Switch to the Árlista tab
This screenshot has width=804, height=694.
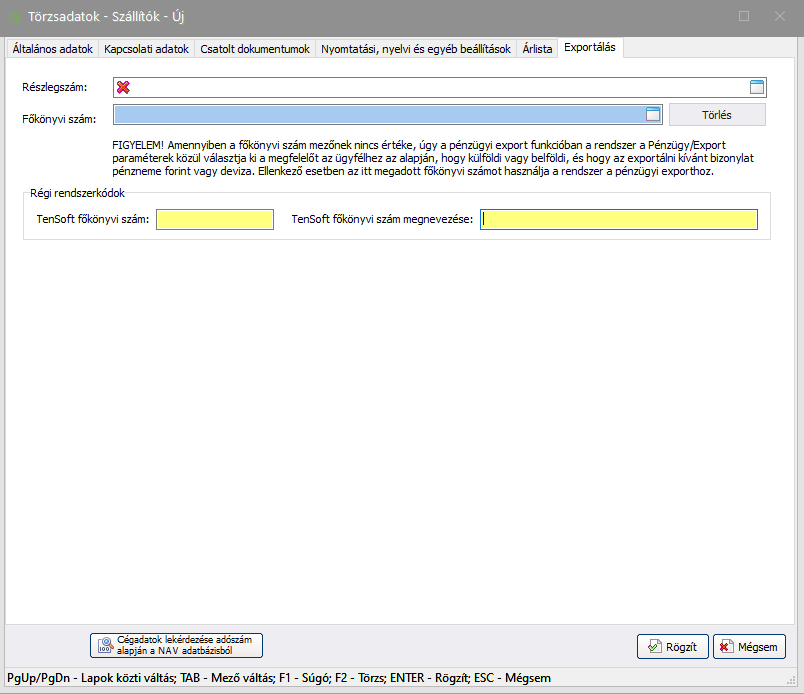(536, 49)
